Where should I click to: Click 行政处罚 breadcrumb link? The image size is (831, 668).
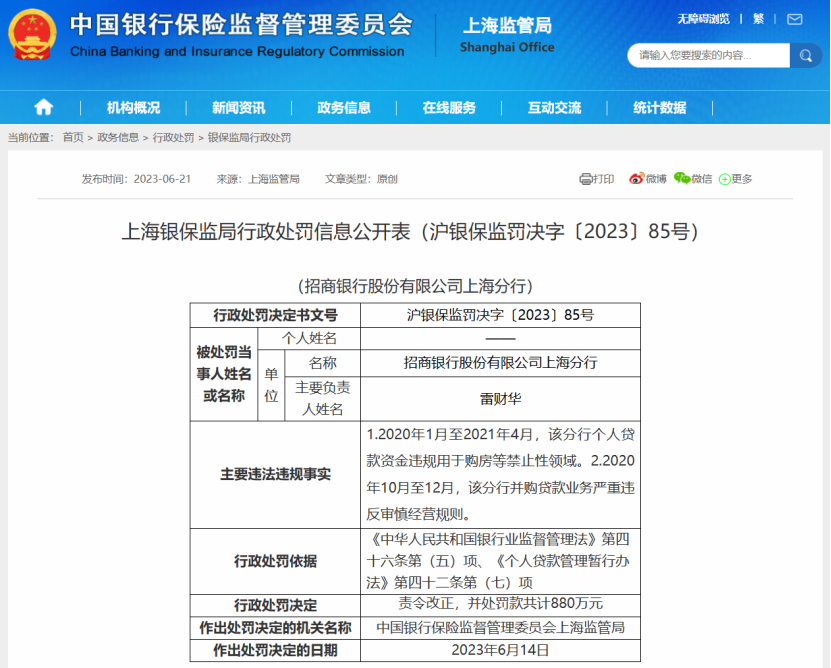pyautogui.click(x=173, y=138)
